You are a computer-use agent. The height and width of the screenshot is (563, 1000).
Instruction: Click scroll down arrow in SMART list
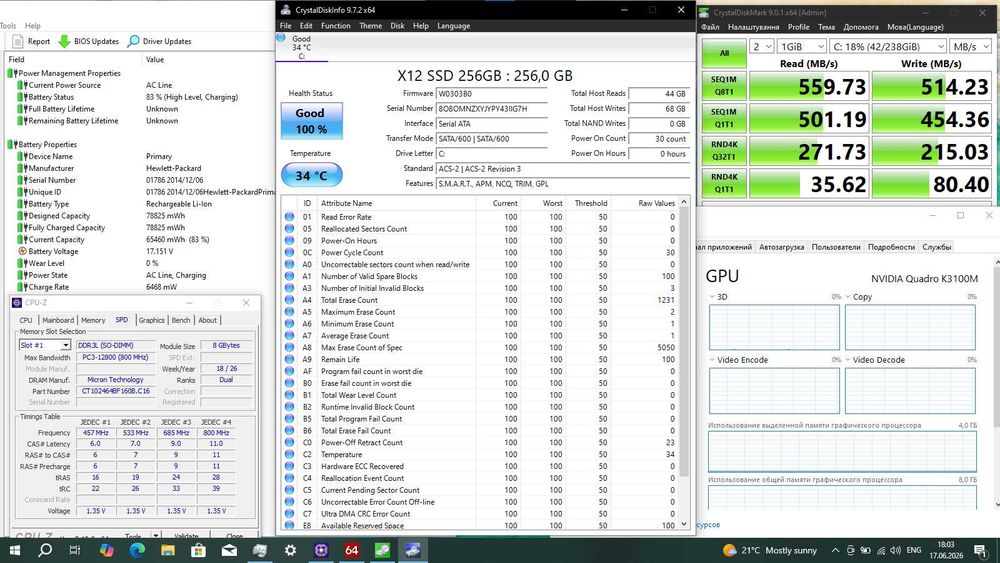point(684,524)
